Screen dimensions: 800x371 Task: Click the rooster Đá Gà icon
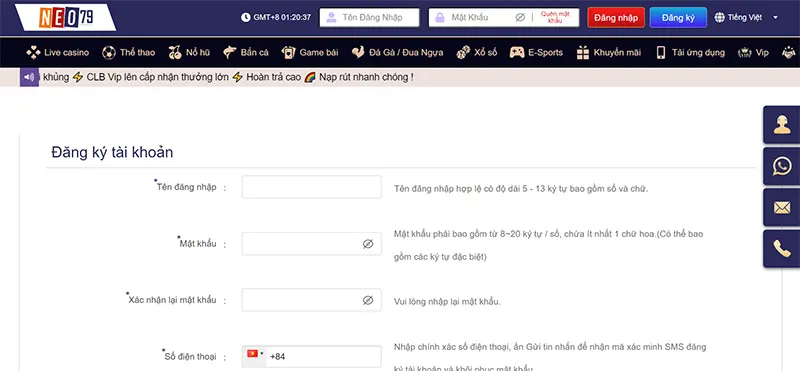[358, 53]
